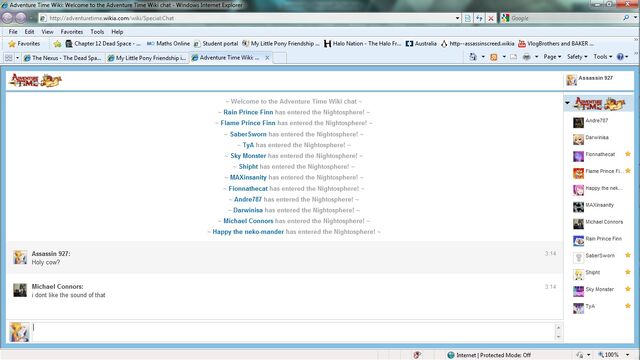Click Happy the neko-mander link in chat log
The width and height of the screenshot is (640, 360).
click(x=248, y=232)
